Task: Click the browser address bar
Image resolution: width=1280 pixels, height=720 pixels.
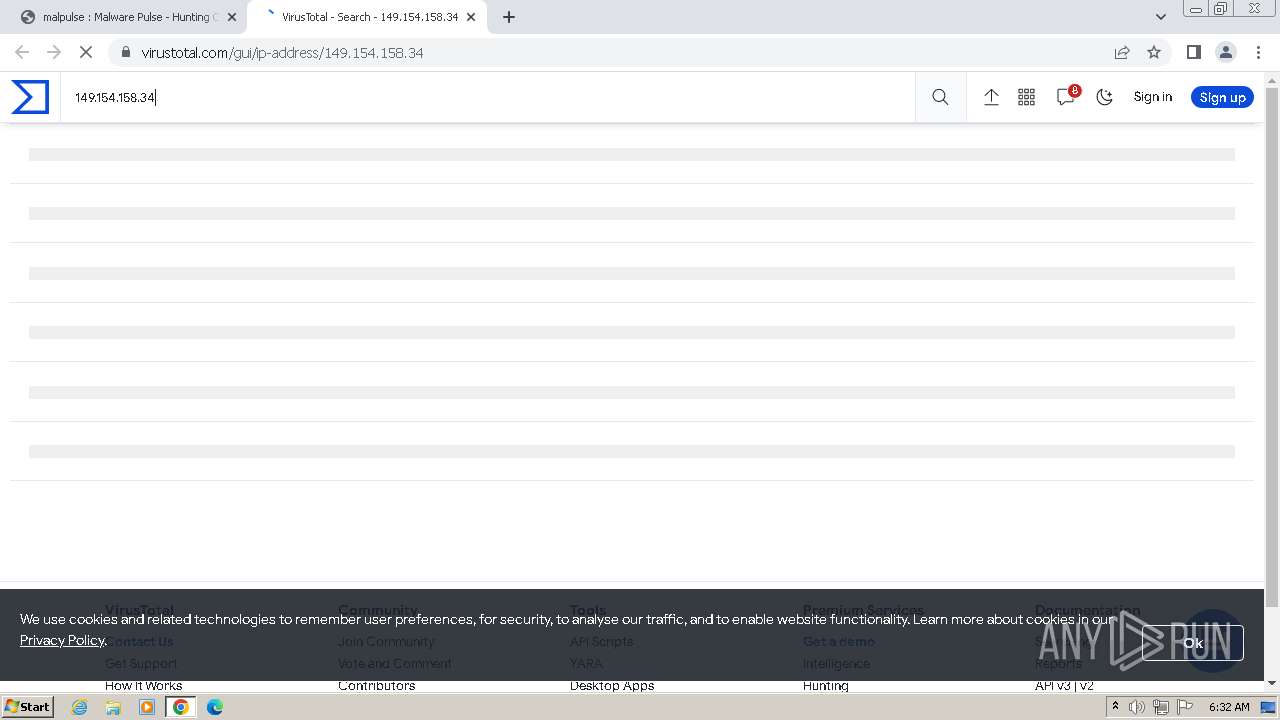Action: pyautogui.click(x=620, y=52)
